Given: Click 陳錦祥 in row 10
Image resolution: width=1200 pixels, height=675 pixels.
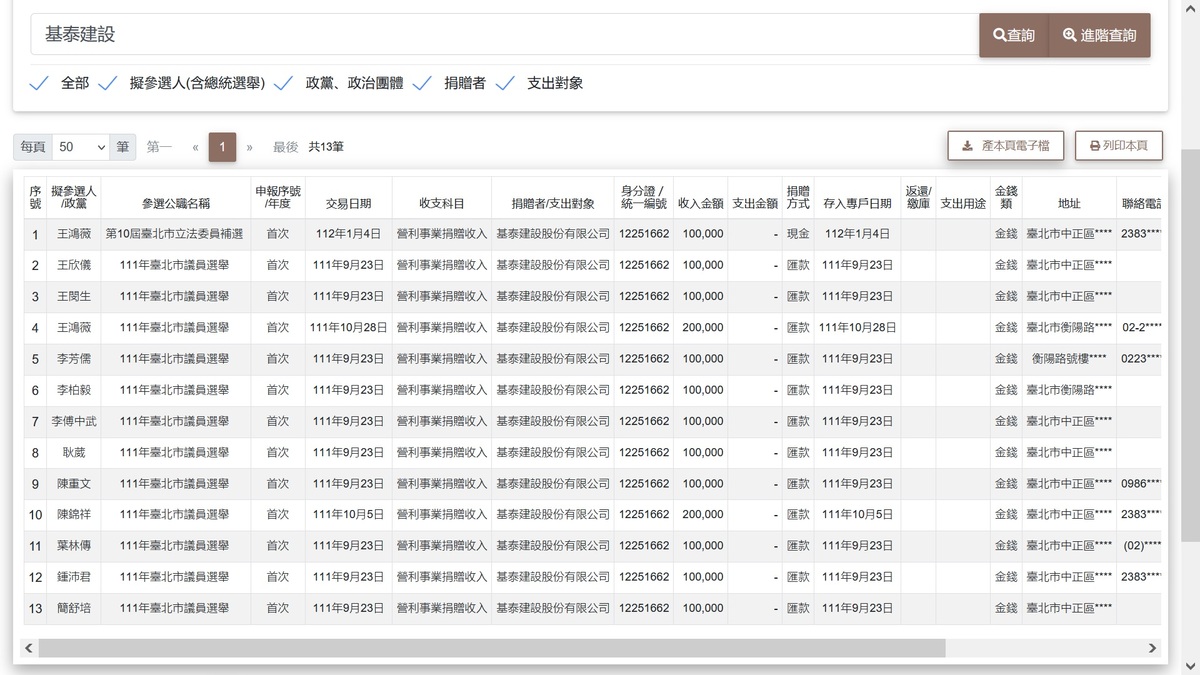Looking at the screenshot, I should pos(74,514).
